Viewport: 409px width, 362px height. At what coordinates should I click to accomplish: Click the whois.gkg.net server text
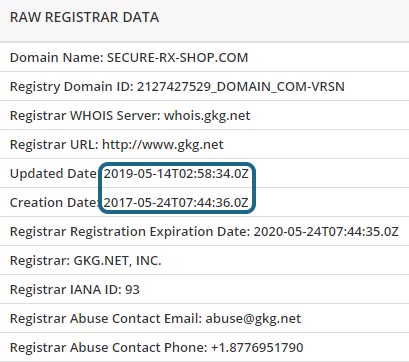pyautogui.click(x=207, y=116)
